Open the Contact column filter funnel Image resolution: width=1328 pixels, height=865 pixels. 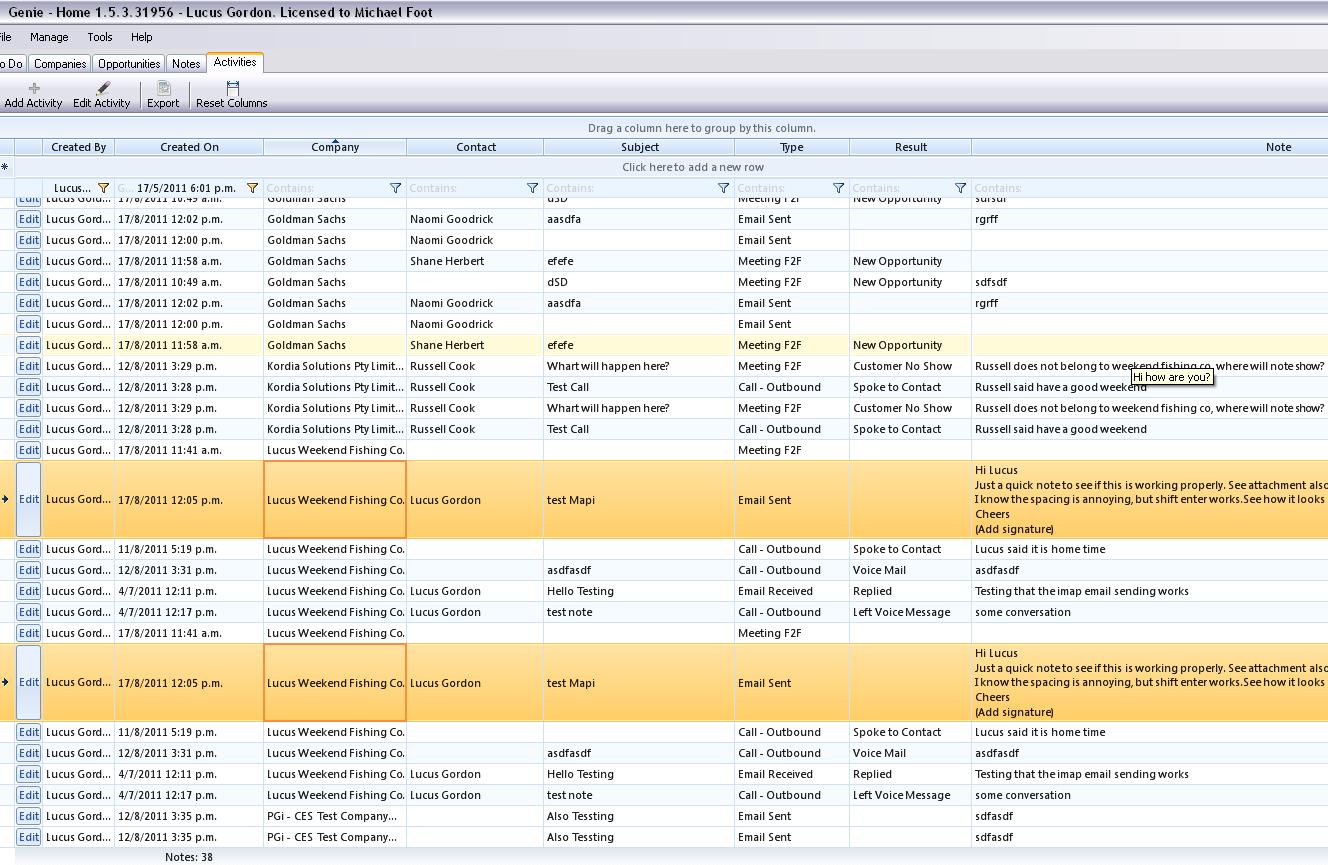tap(532, 188)
